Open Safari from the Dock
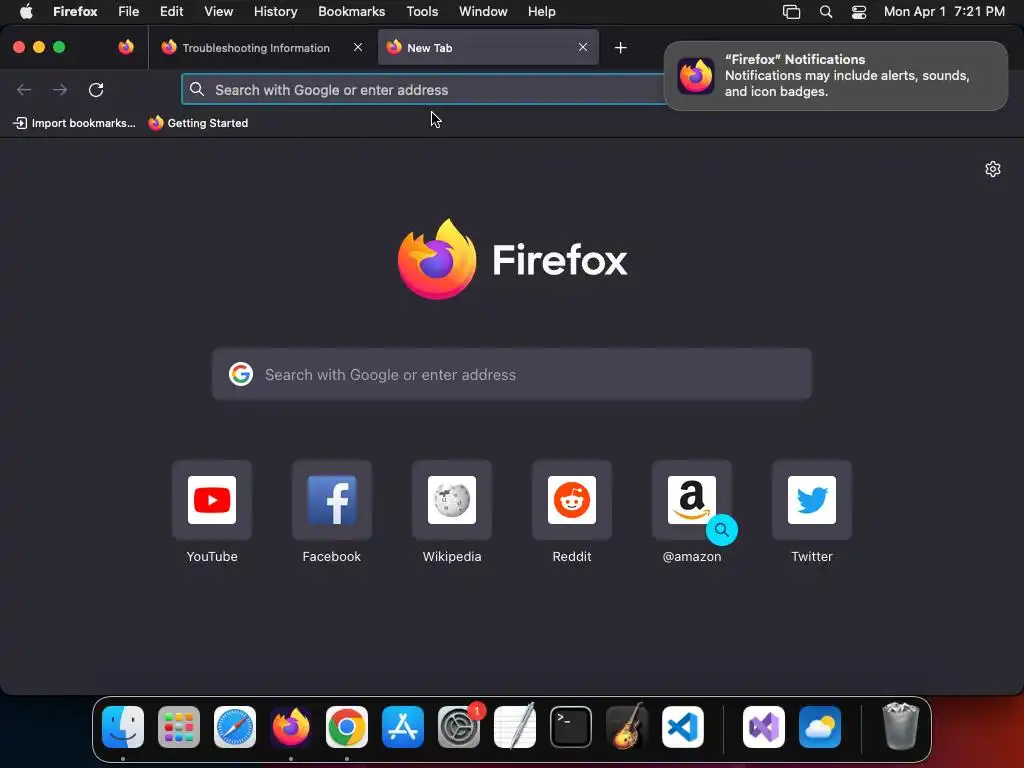Viewport: 1024px width, 768px height. point(235,727)
